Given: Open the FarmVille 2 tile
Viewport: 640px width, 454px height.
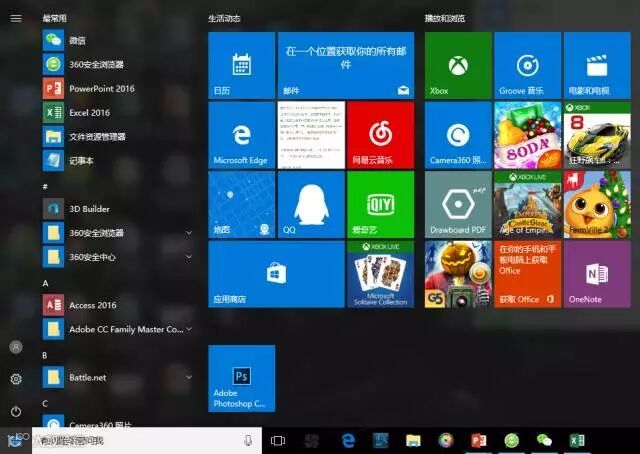Looking at the screenshot, I should pos(597,205).
